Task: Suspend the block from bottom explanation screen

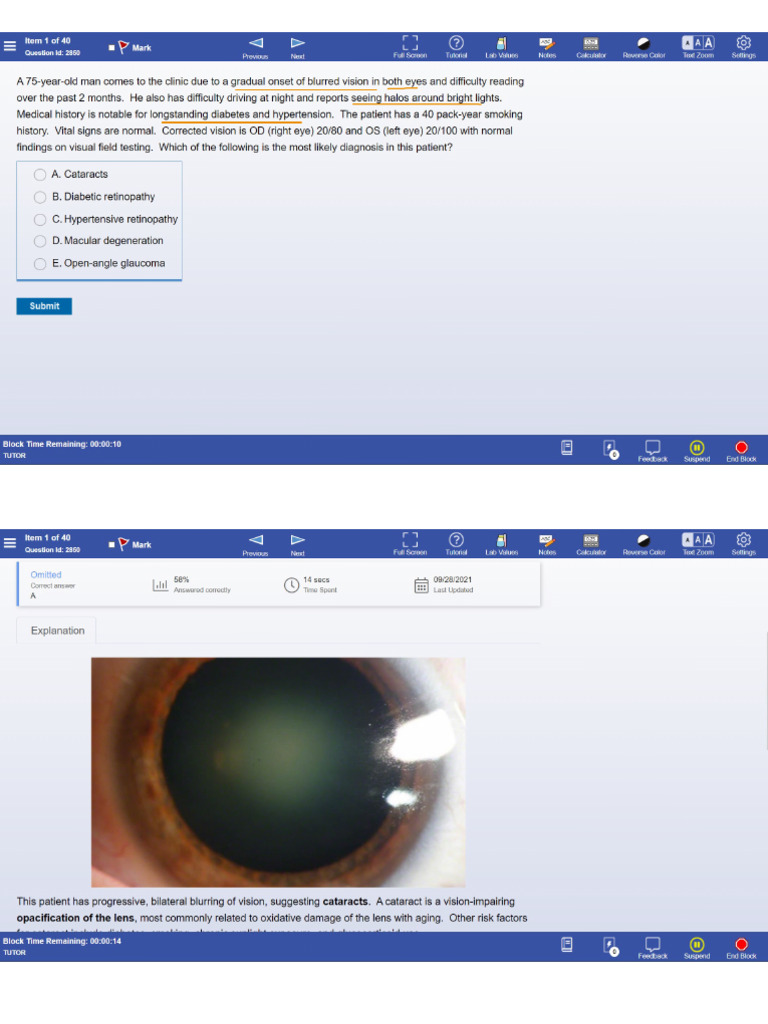Action: (x=697, y=948)
